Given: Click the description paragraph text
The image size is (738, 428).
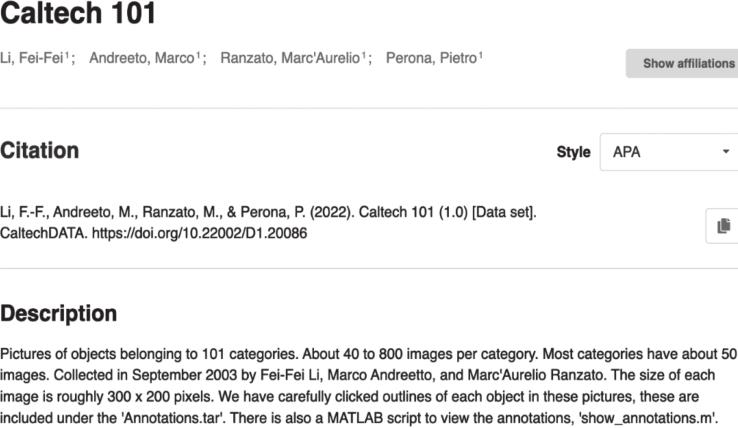Looking at the screenshot, I should coord(368,386).
